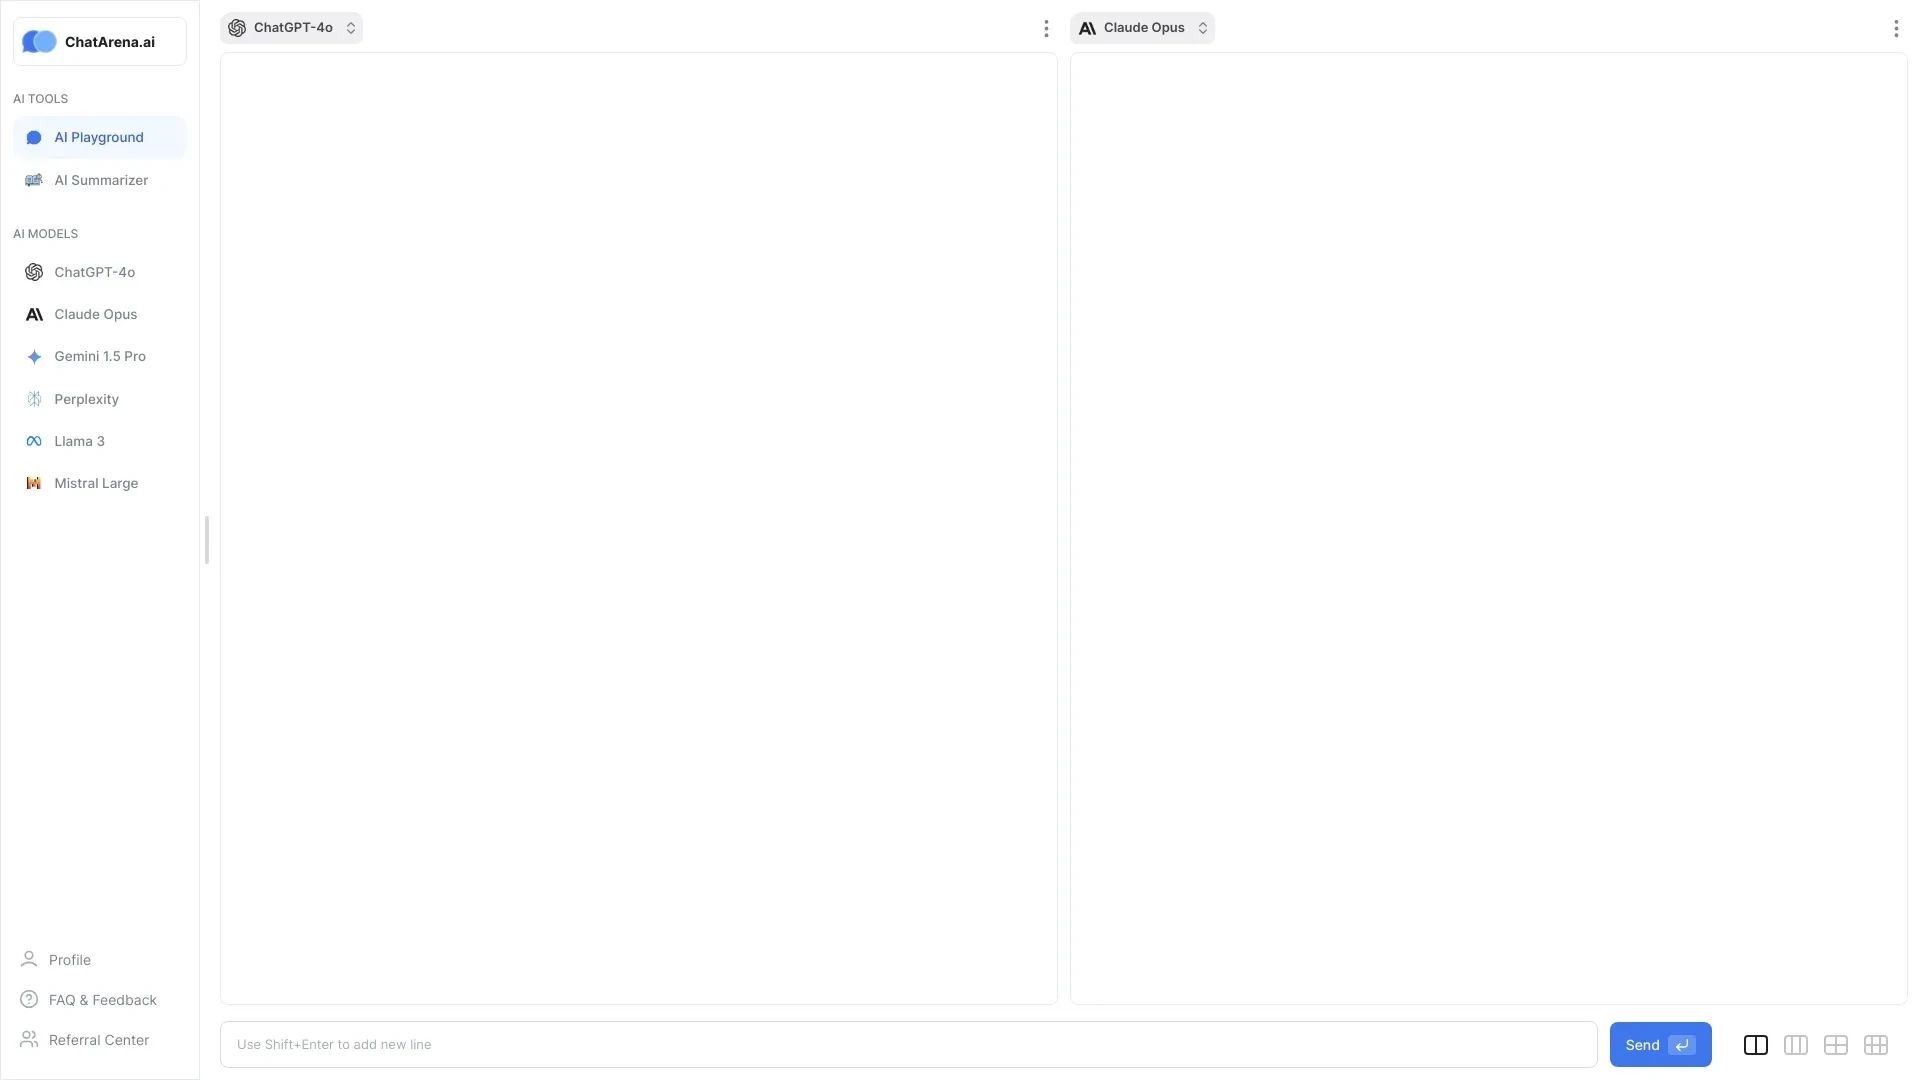Open Profile settings page
1920x1080 pixels.
click(69, 959)
